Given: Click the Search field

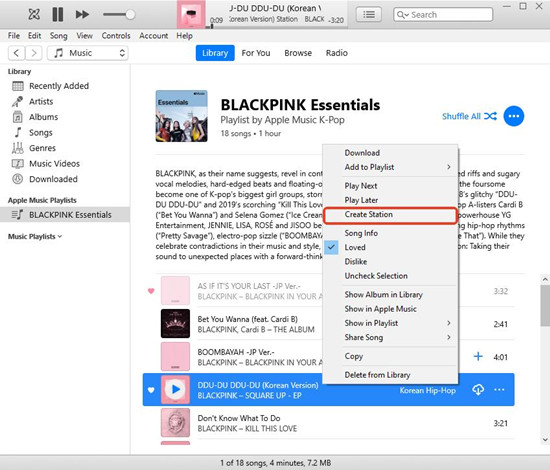Looking at the screenshot, I should tap(443, 15).
